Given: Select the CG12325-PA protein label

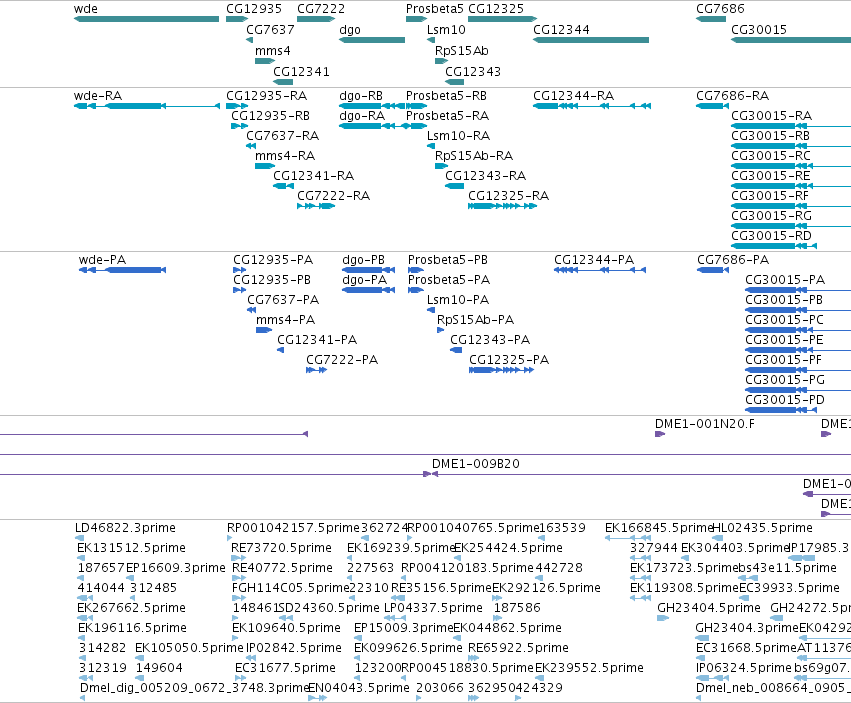Looking at the screenshot, I should point(509,360).
